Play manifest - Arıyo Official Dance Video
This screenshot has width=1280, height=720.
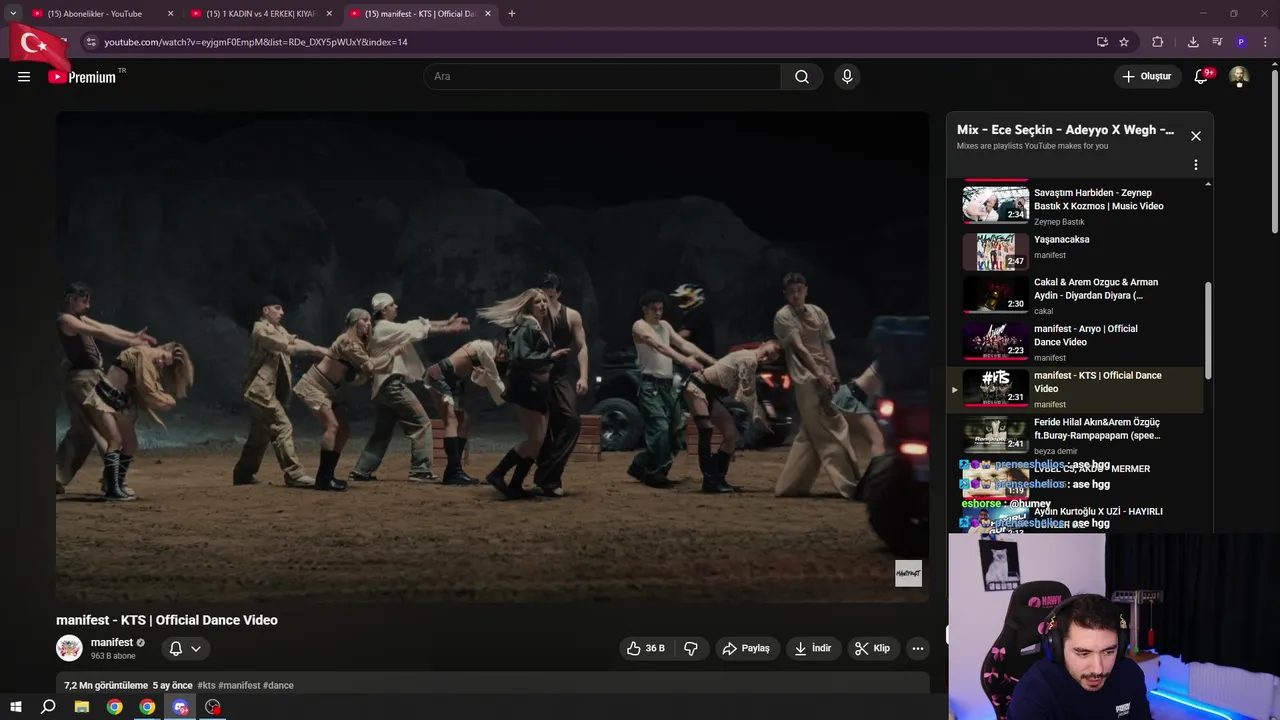pos(1076,343)
